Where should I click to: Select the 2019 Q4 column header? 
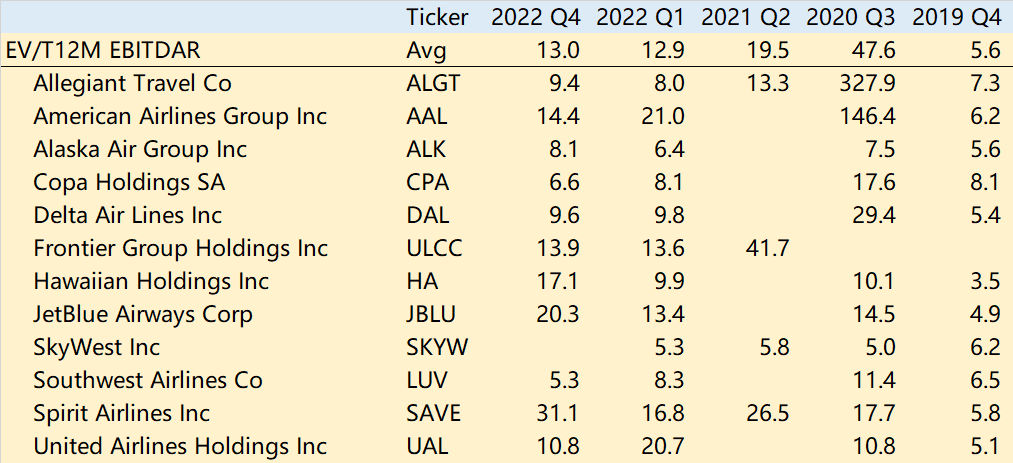[x=955, y=16]
